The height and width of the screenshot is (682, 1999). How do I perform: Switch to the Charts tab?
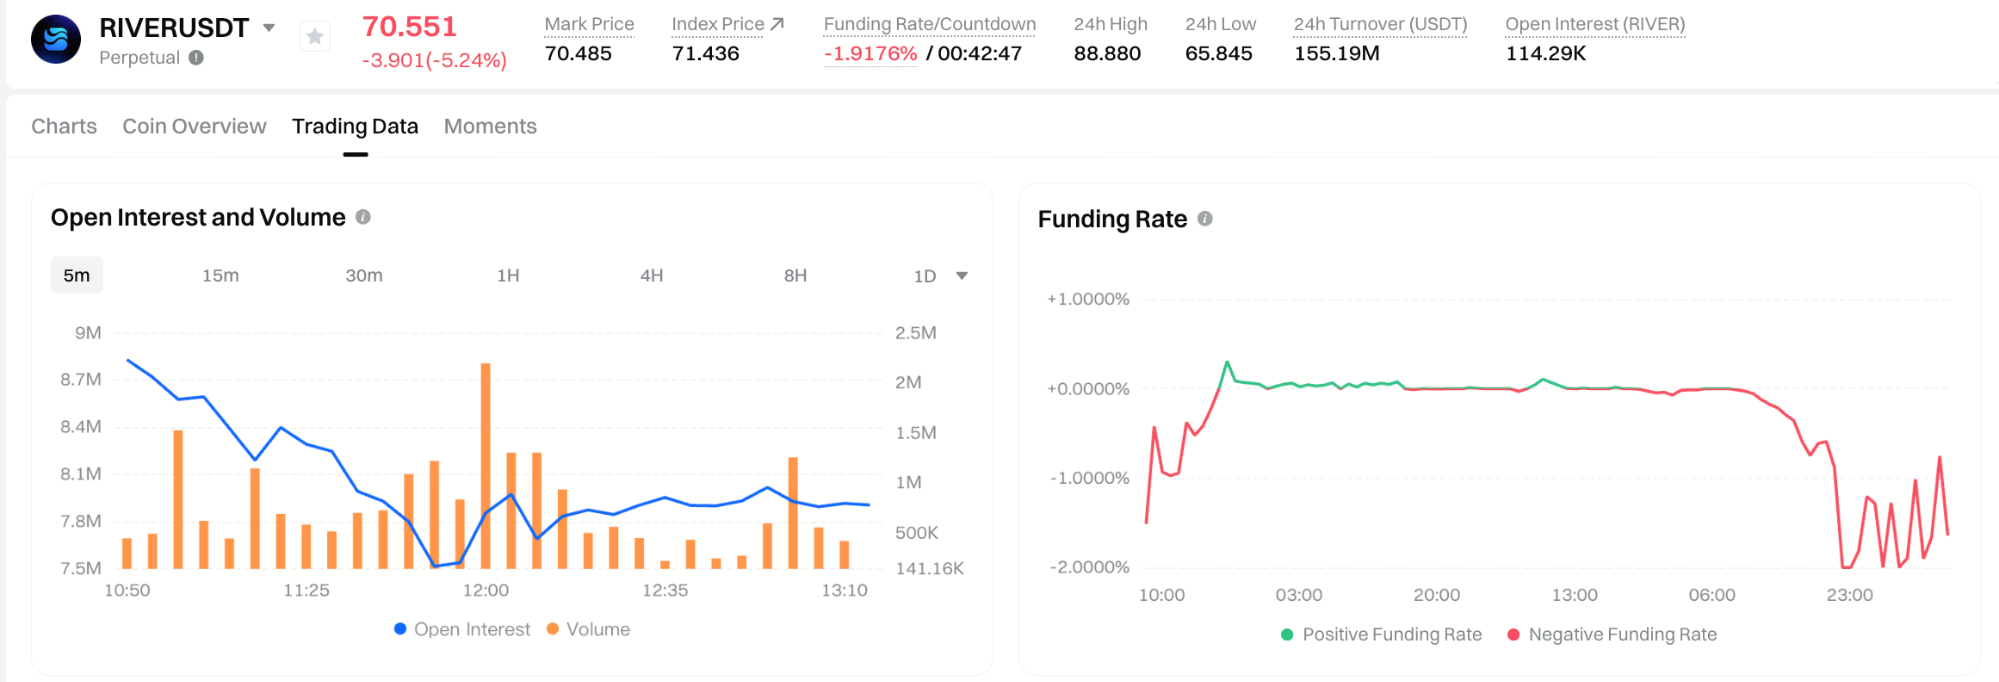point(64,126)
